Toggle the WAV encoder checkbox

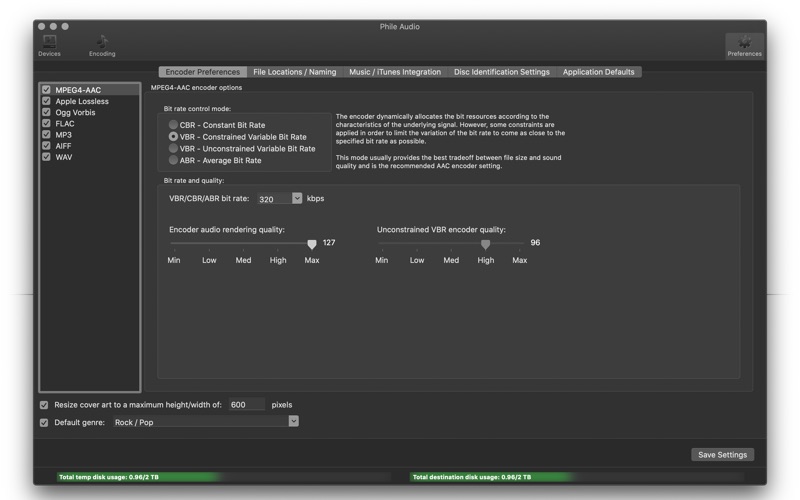coord(46,157)
